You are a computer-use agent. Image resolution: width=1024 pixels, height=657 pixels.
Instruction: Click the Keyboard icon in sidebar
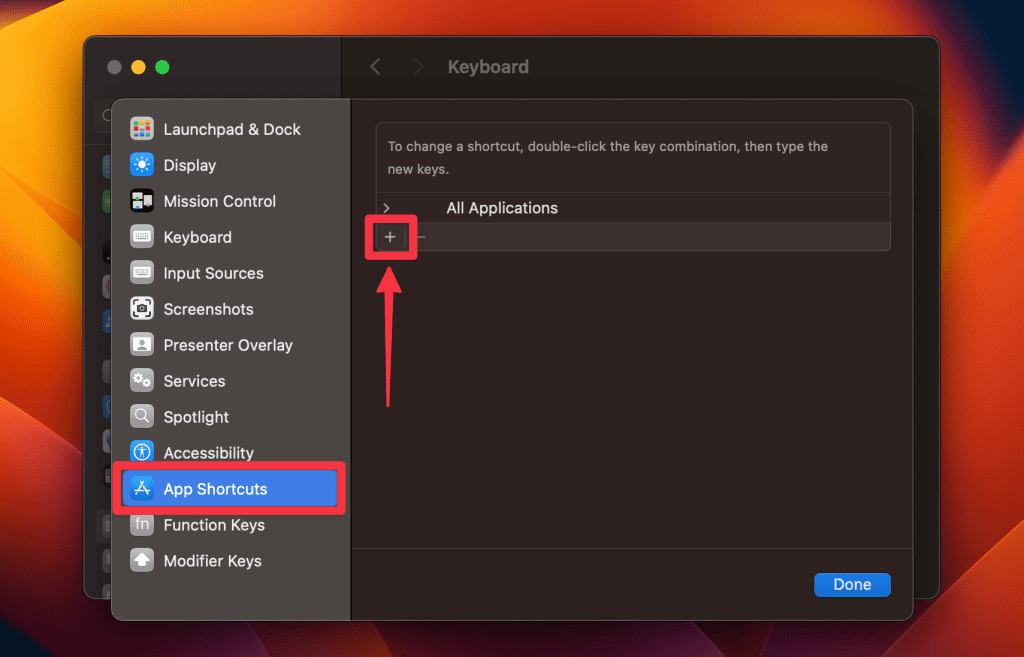(142, 237)
